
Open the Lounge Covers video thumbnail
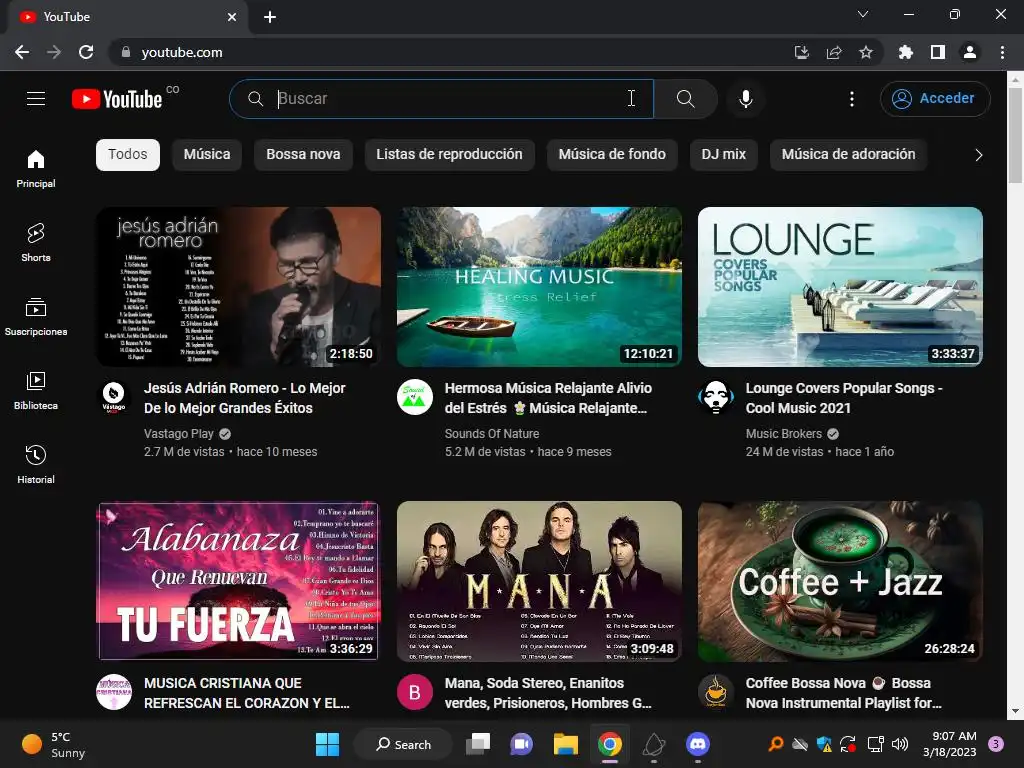coord(840,287)
